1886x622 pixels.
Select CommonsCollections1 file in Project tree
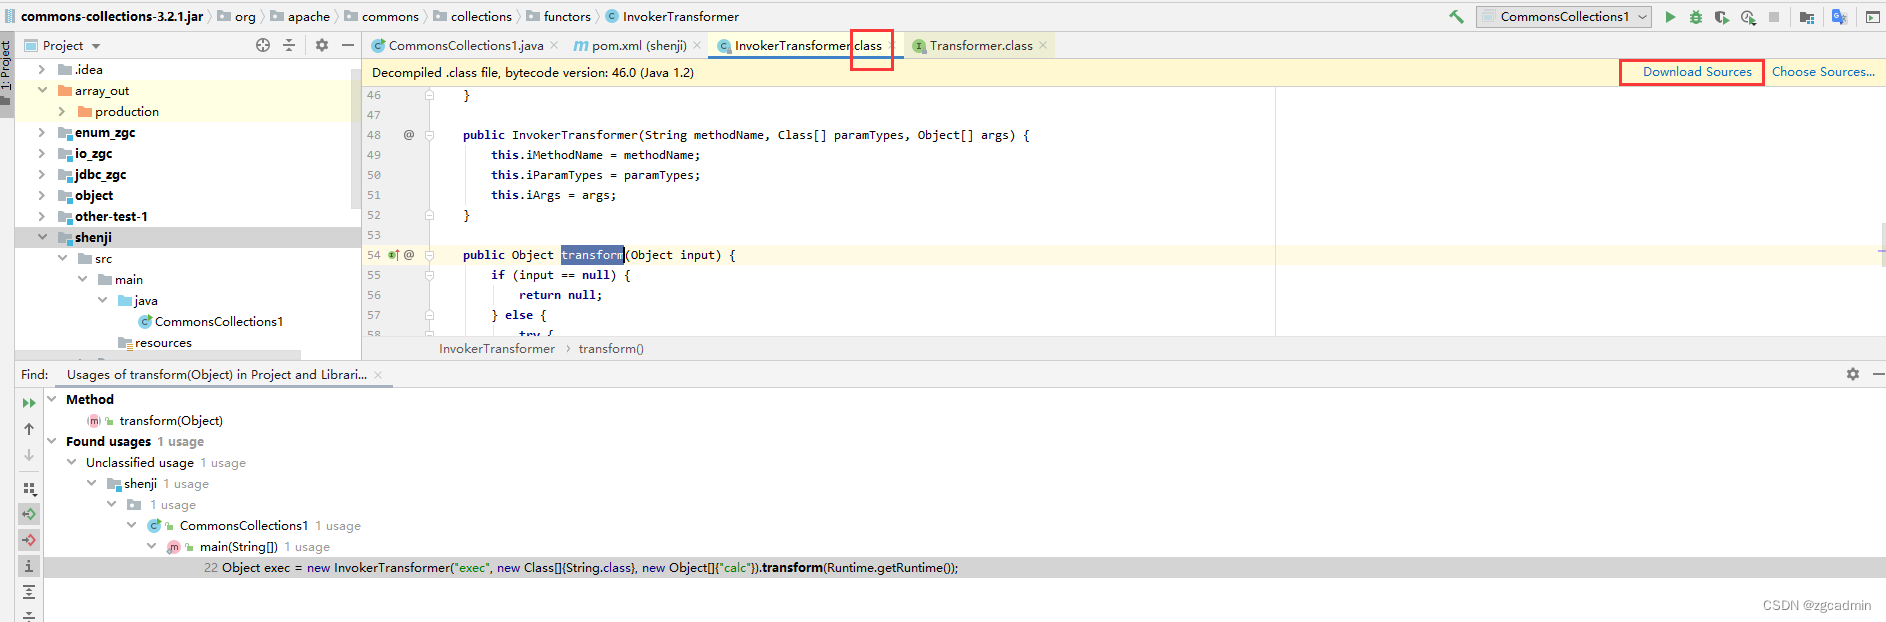click(x=210, y=322)
